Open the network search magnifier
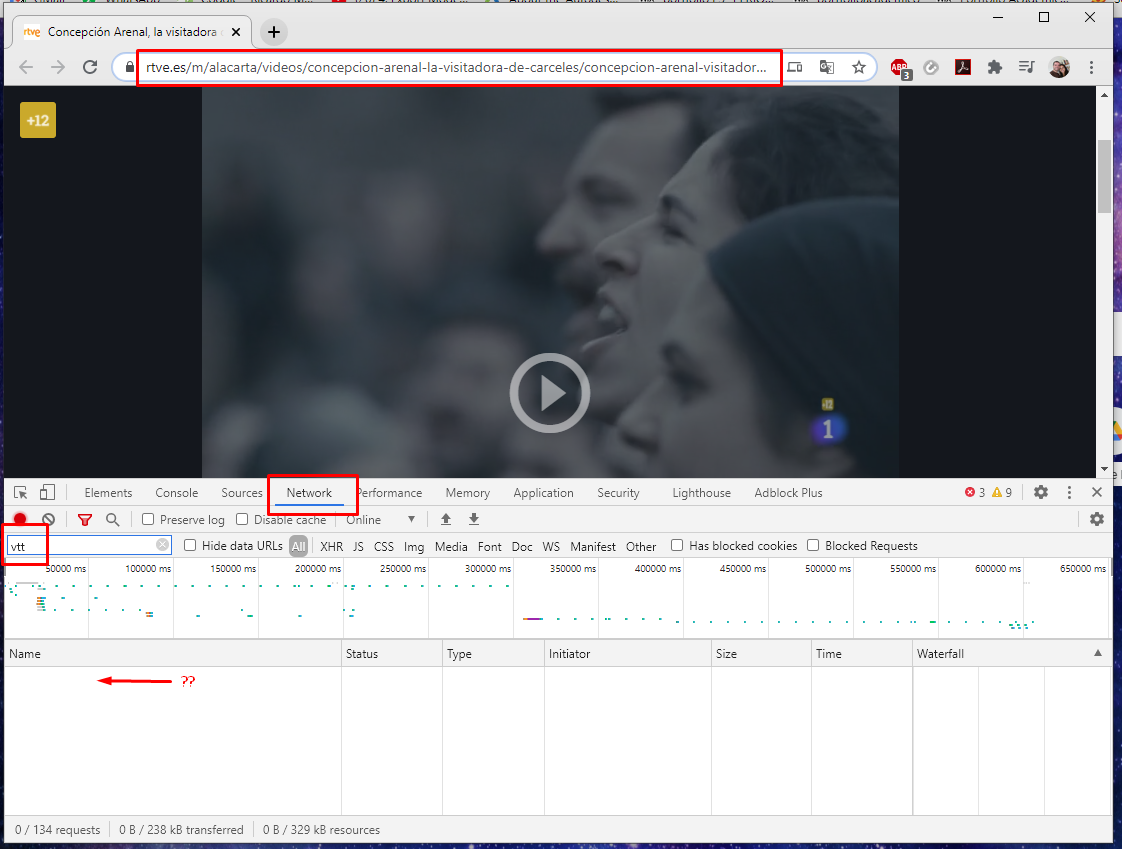 pyautogui.click(x=113, y=520)
